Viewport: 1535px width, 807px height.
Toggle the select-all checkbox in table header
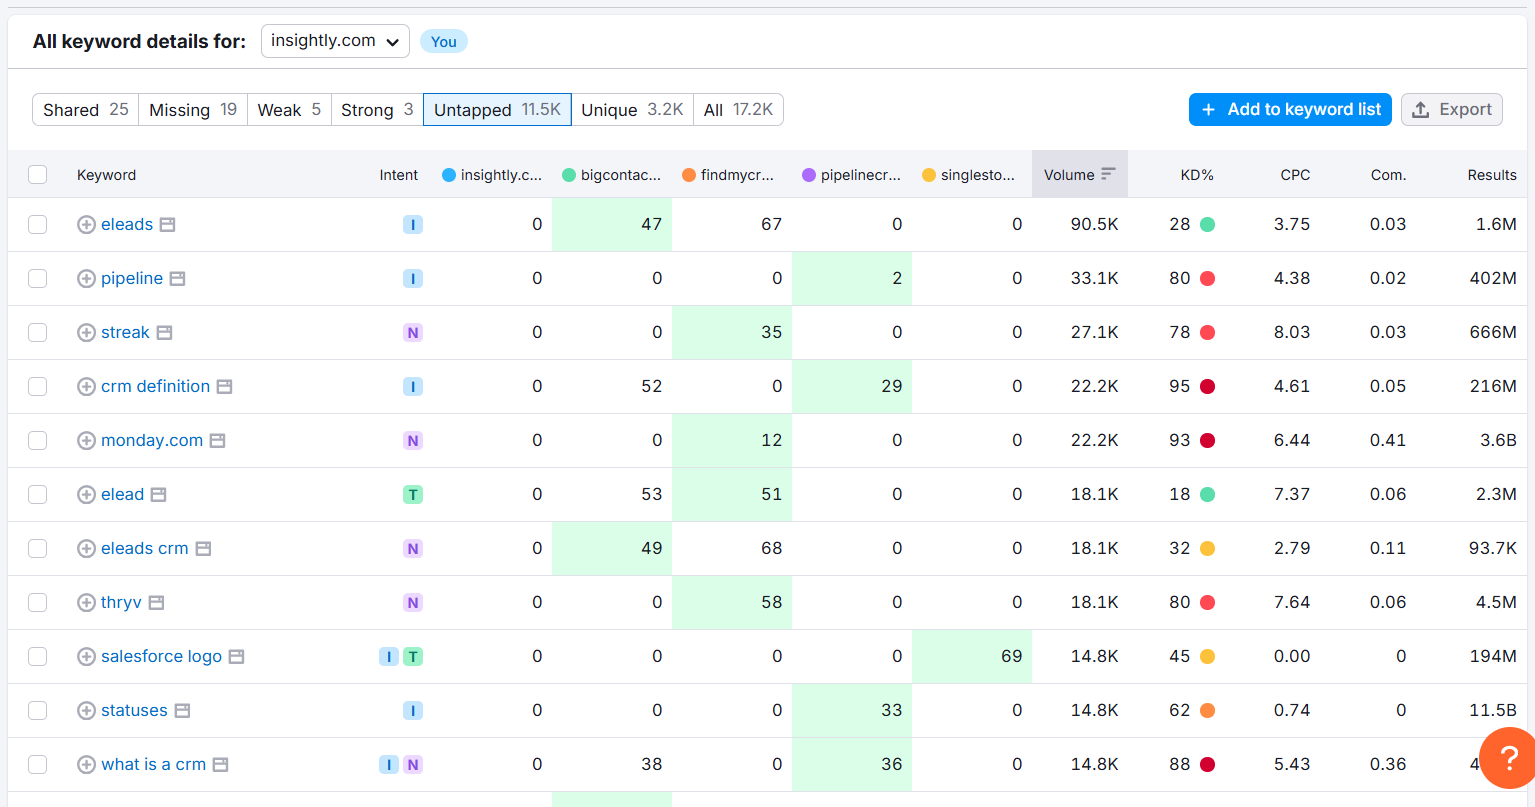[x=38, y=175]
